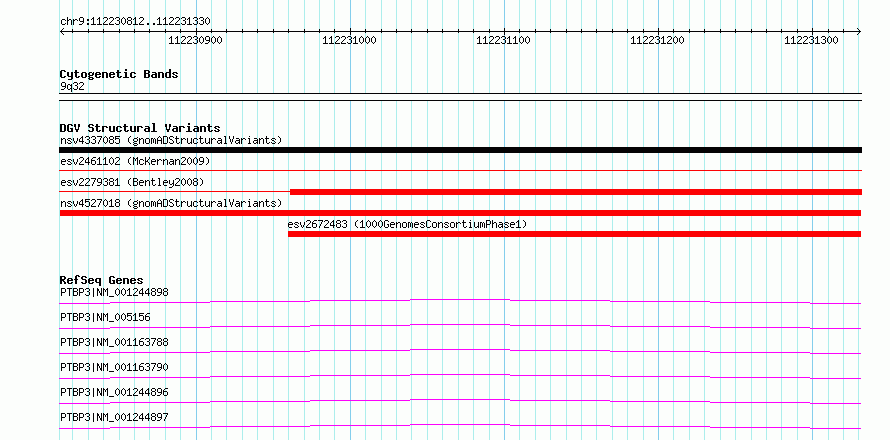This screenshot has height=440, width=890.
Task: Open variant nsv4527018 label
Action: 171,203
